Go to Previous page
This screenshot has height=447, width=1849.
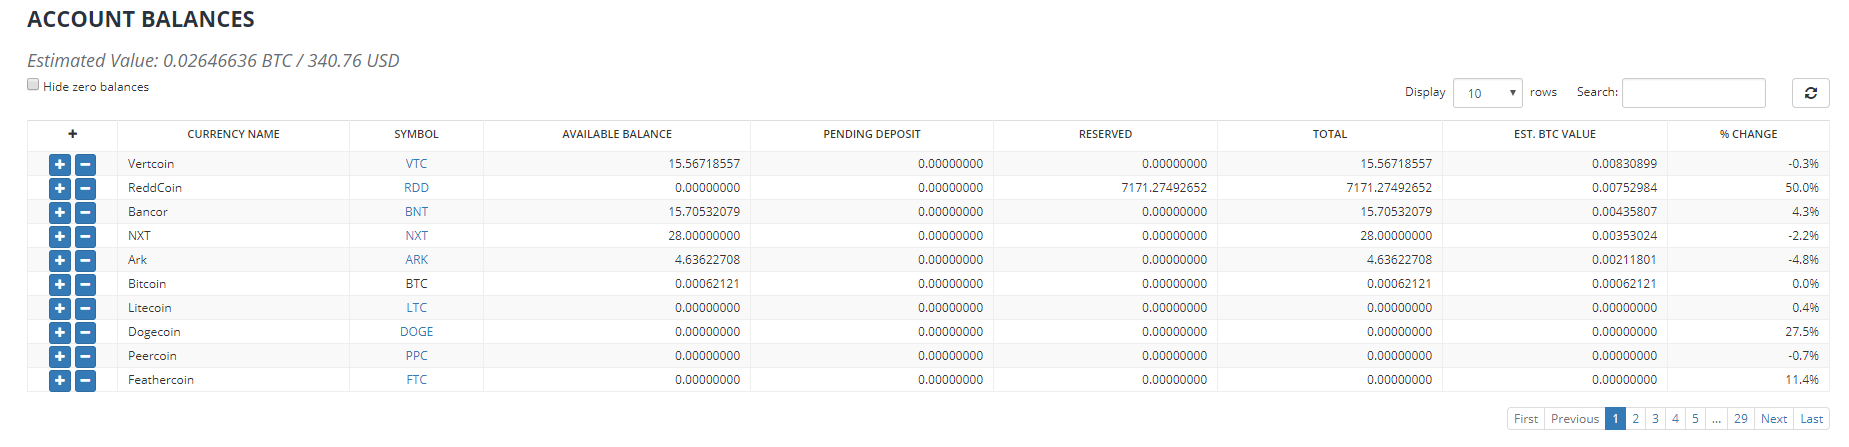tap(1575, 419)
